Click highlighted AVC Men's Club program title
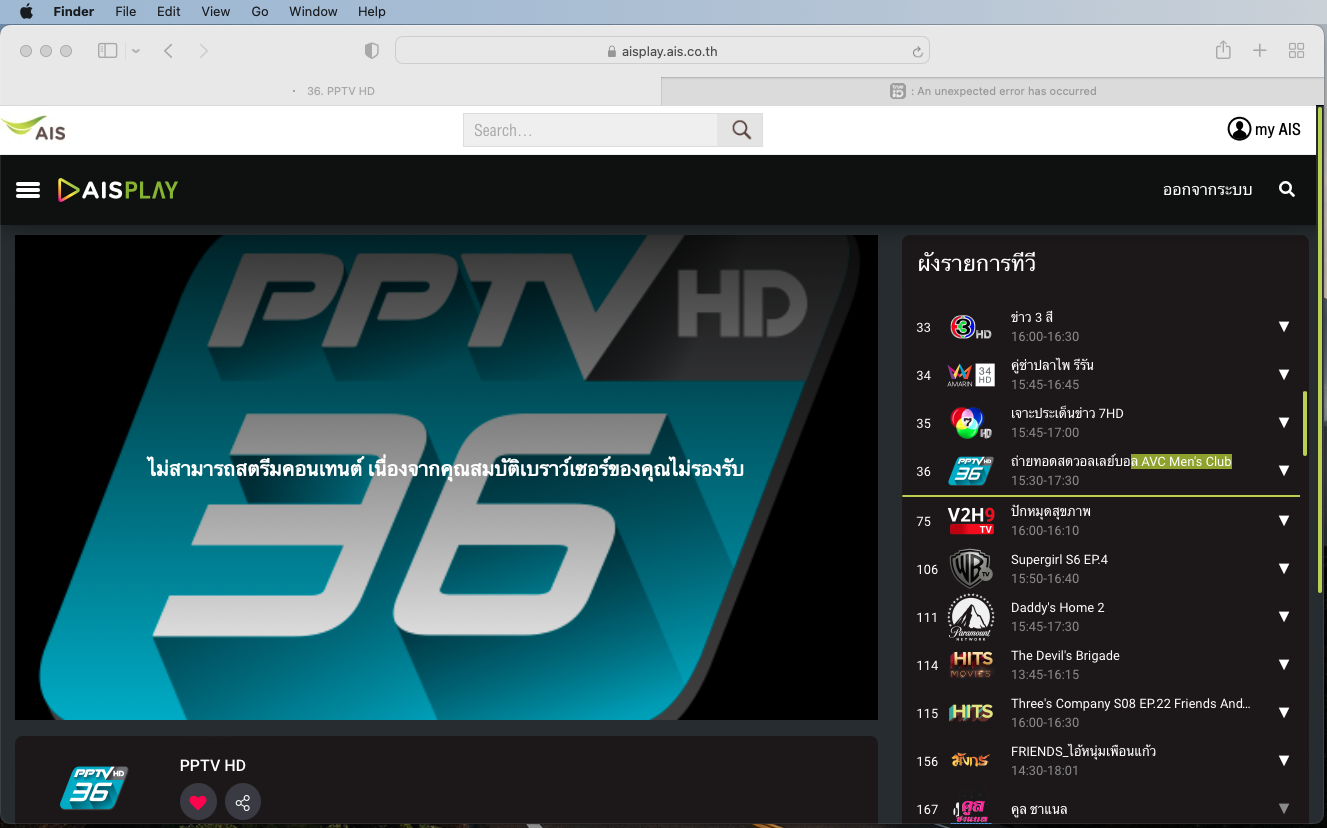Screen dimensions: 1327x828 (1181, 462)
